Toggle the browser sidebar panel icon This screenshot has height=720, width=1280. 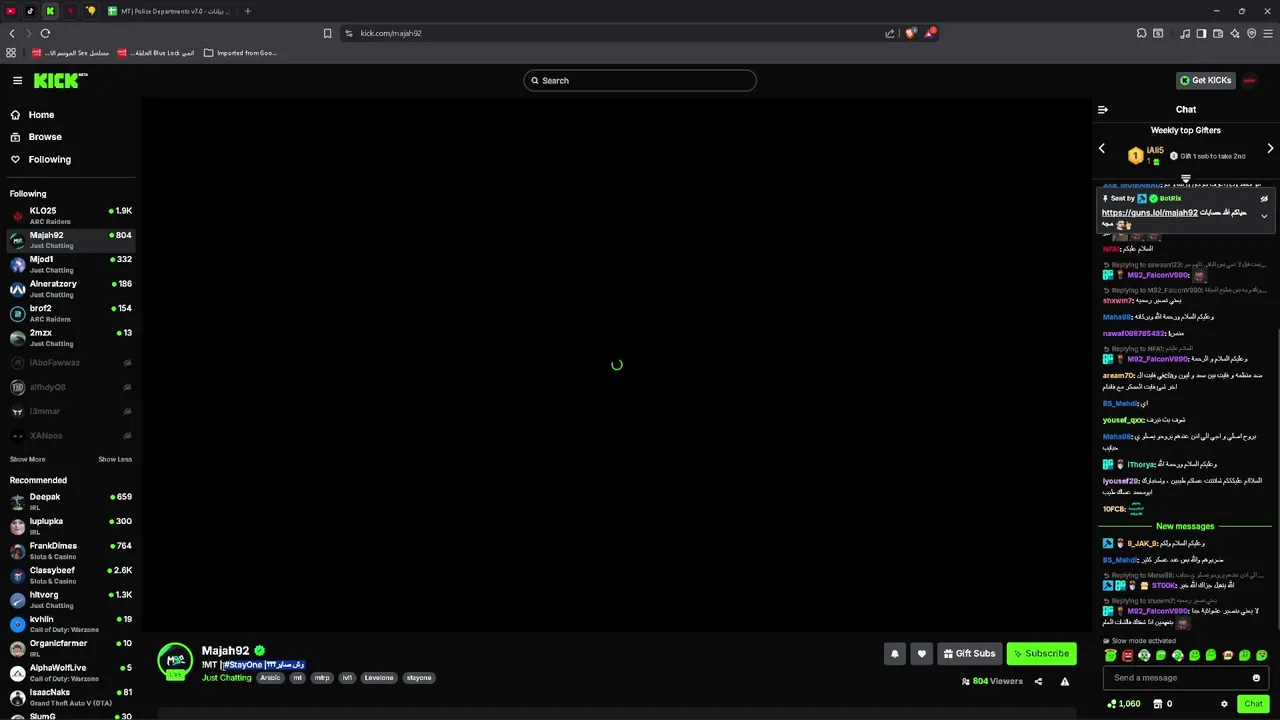tap(1202, 33)
